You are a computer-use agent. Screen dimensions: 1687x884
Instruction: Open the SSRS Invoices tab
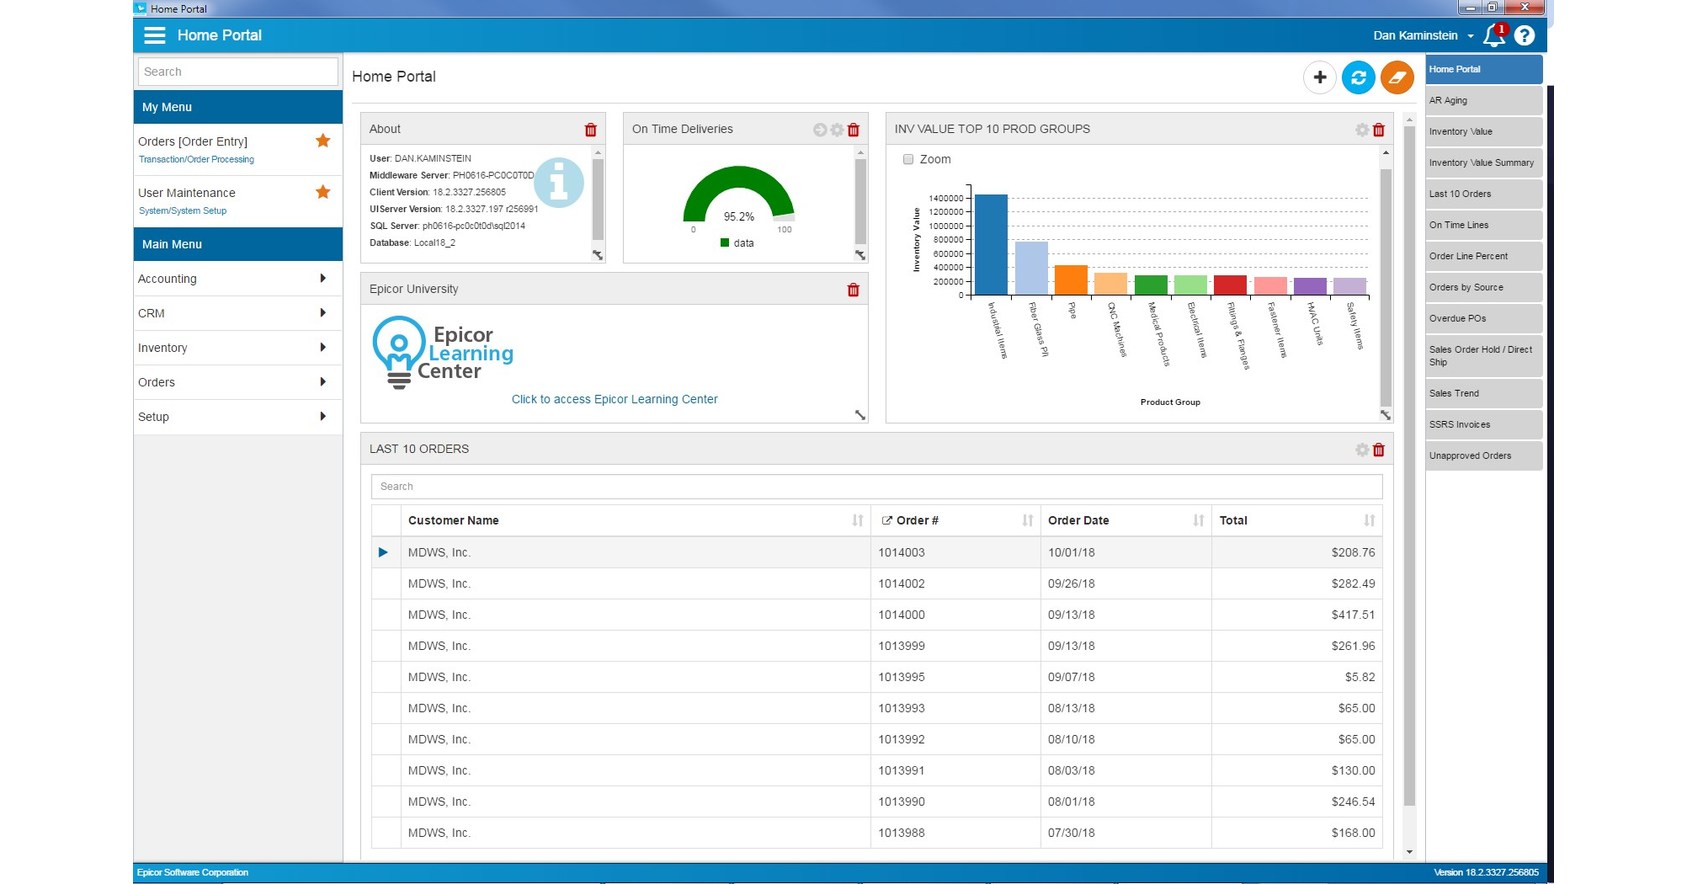[x=1484, y=424]
